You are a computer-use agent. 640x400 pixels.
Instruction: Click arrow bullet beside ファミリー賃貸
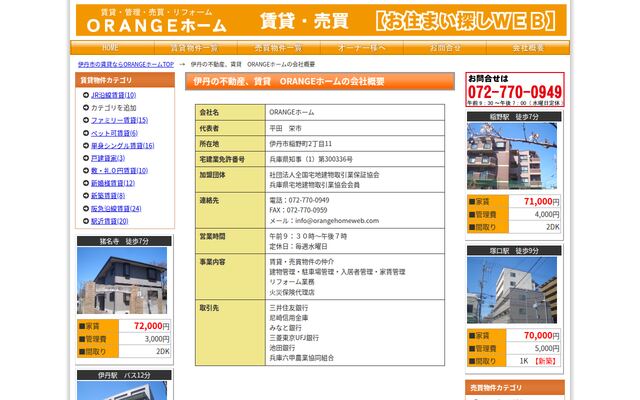pyautogui.click(x=86, y=120)
